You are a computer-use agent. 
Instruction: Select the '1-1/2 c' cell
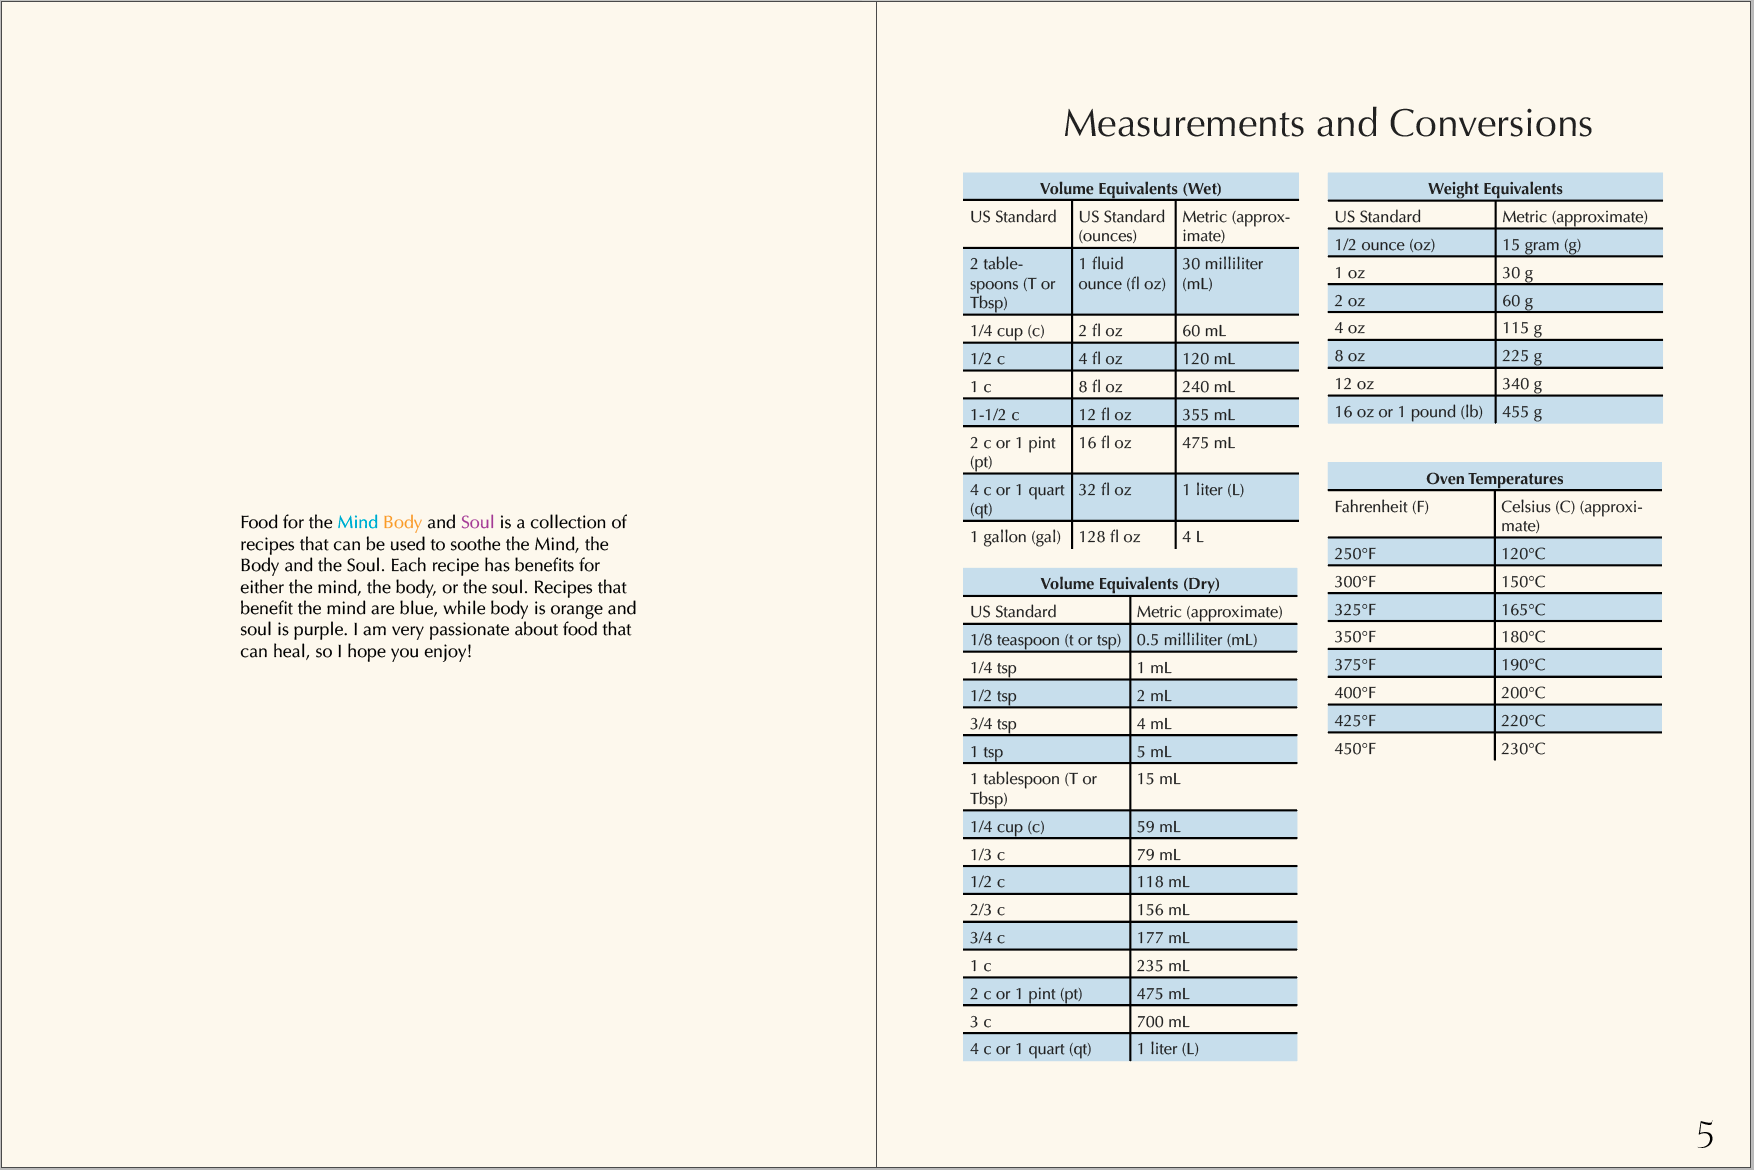point(1017,414)
